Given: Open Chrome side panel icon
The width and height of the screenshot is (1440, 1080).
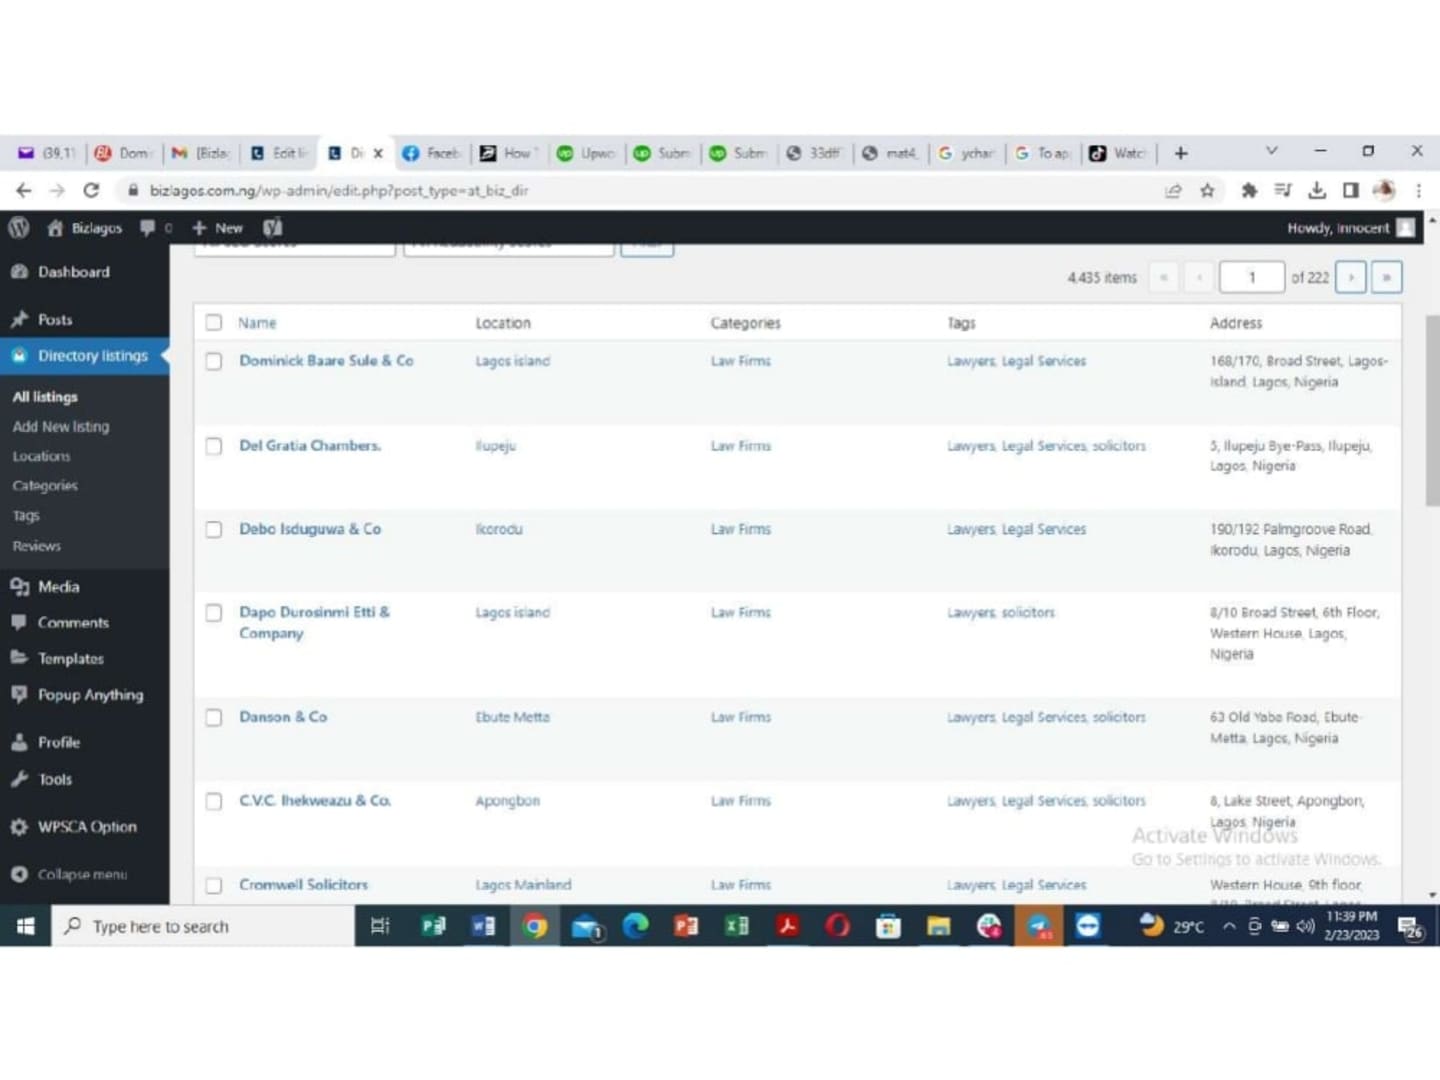Looking at the screenshot, I should [x=1350, y=190].
